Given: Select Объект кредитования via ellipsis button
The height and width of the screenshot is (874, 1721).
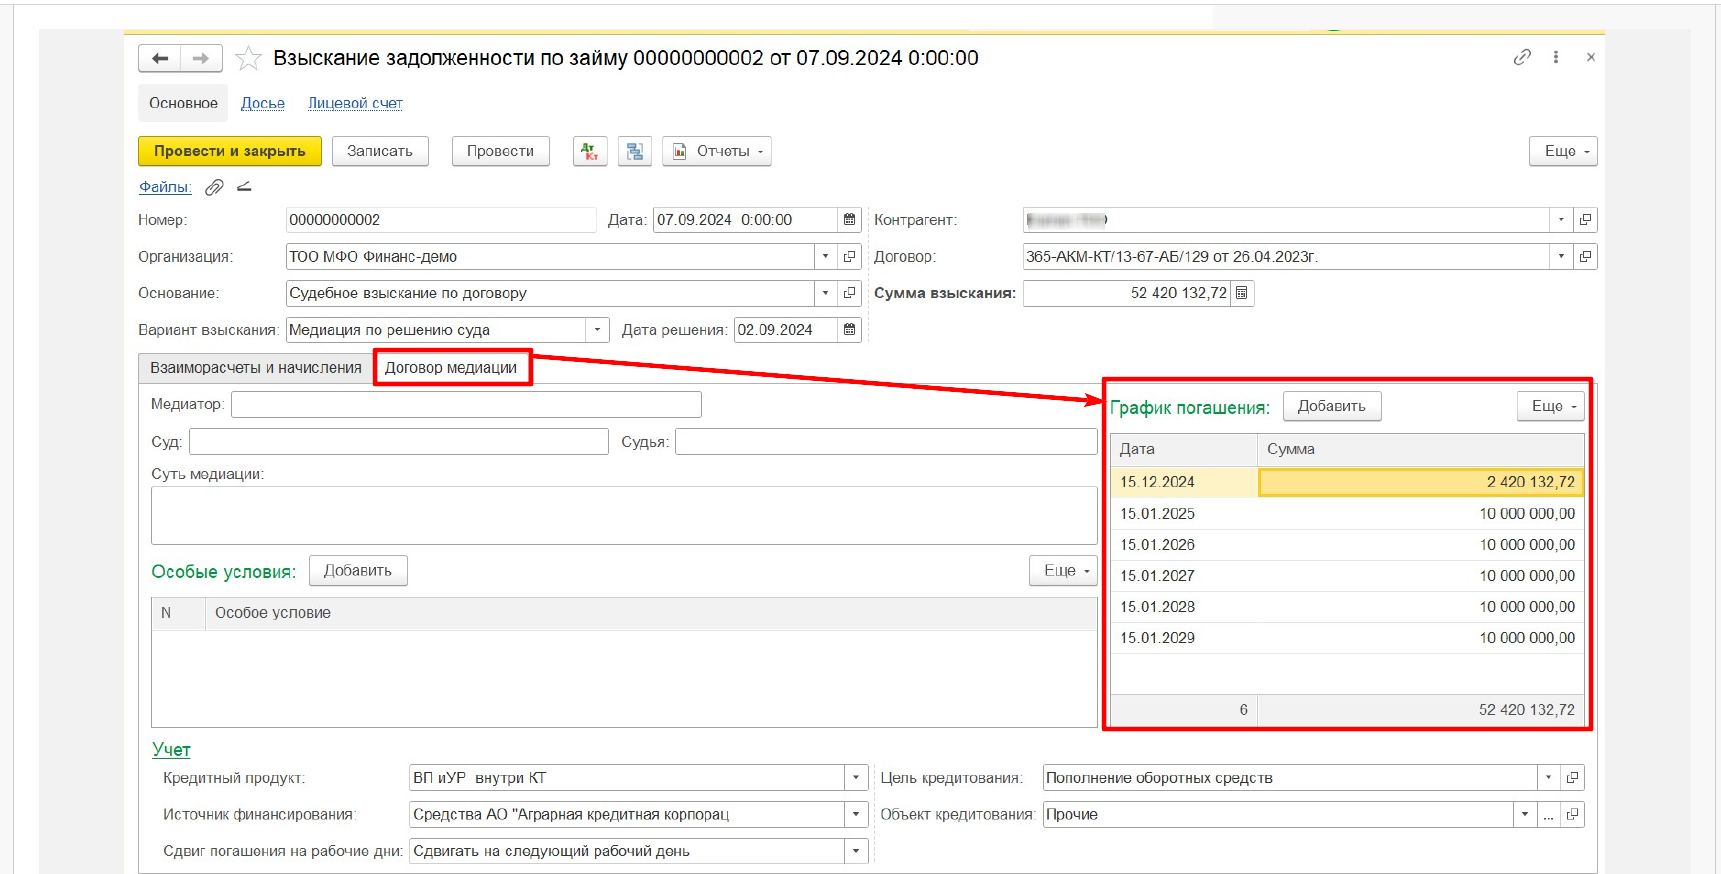Looking at the screenshot, I should 1548,815.
